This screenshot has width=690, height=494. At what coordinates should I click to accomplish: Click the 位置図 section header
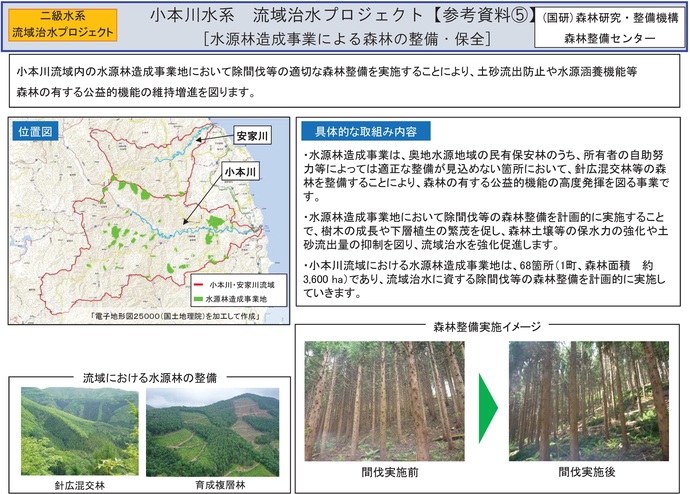(36, 132)
